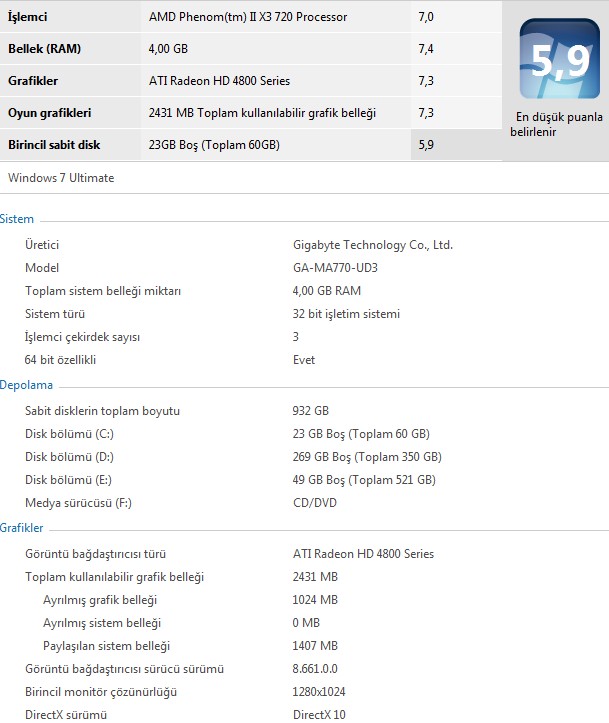Click 'Görüntü bağdaştırıcısı sürücü sürümü' label

click(124, 669)
